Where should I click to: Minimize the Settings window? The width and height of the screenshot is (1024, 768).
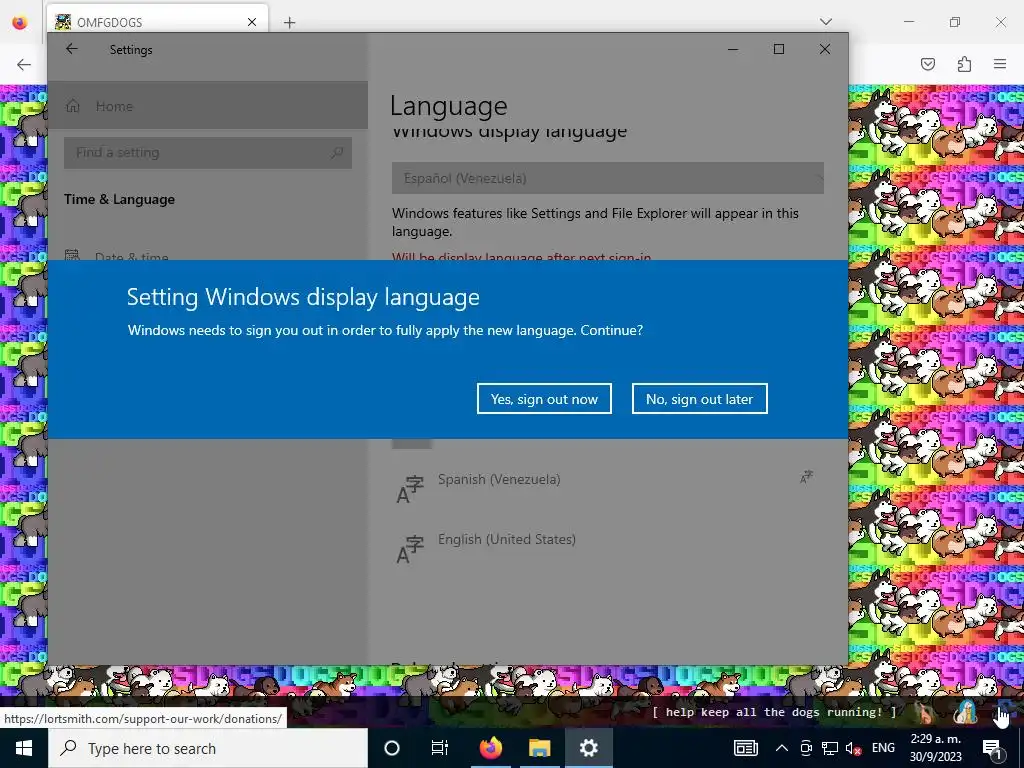(x=733, y=49)
